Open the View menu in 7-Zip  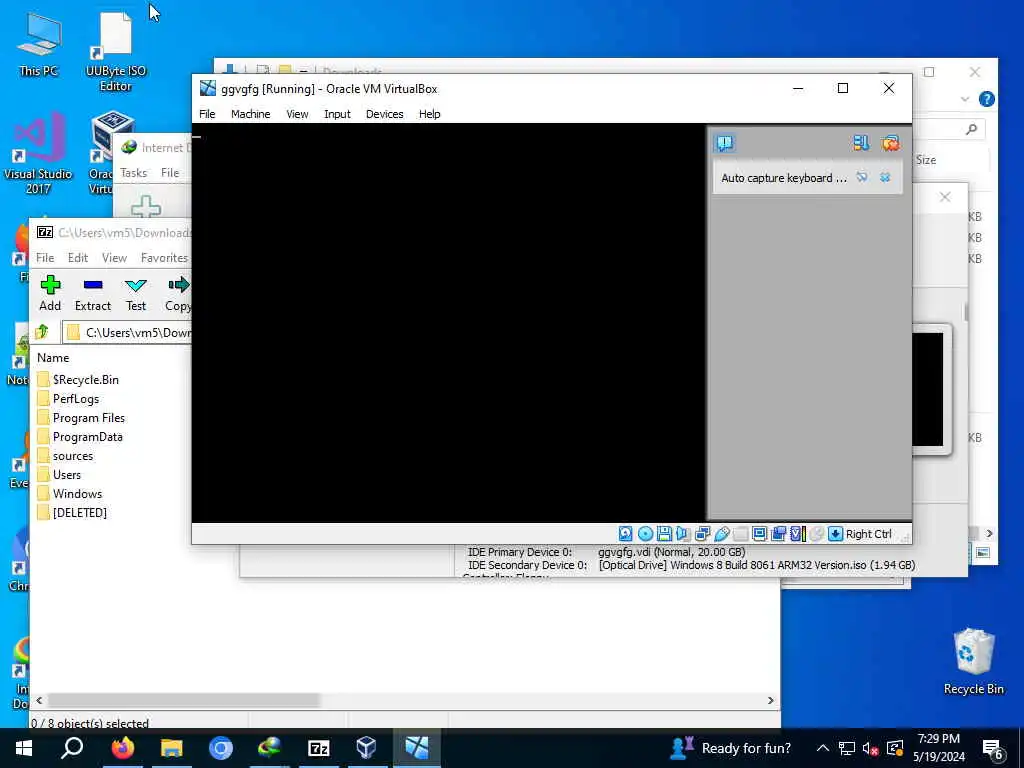(x=114, y=258)
